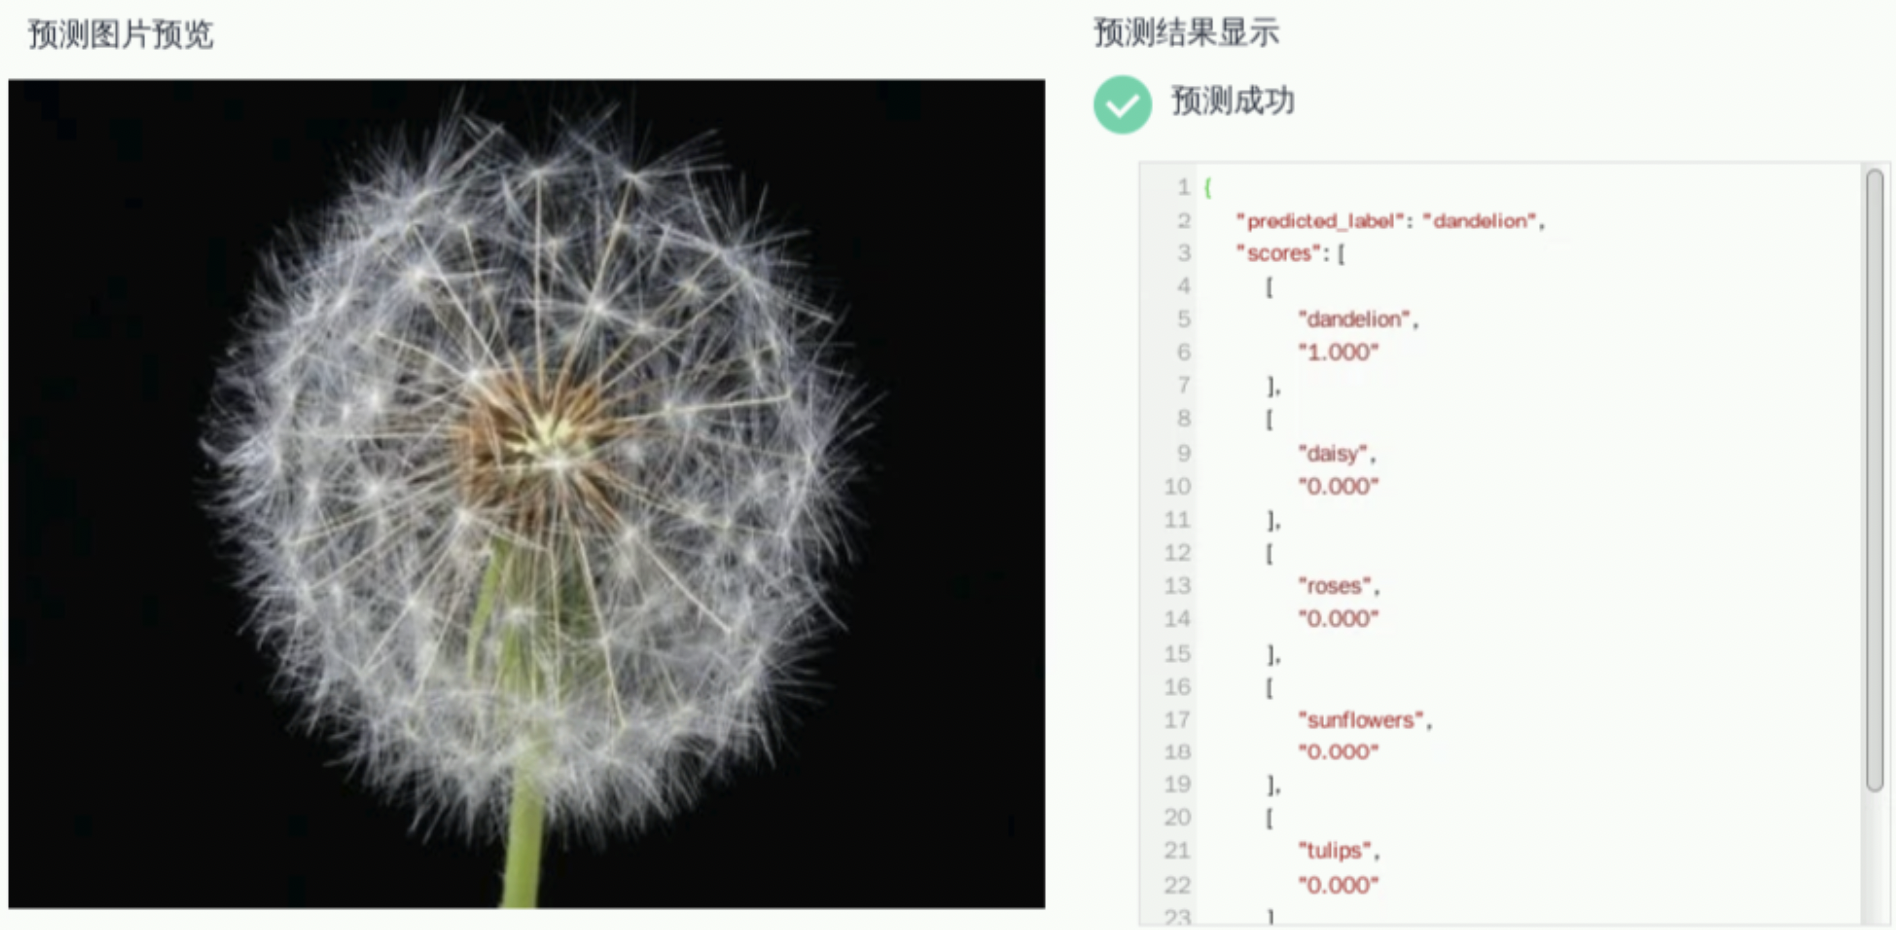1896x930 pixels.
Task: Click line number 1 in the gutter
Action: [x=1183, y=187]
